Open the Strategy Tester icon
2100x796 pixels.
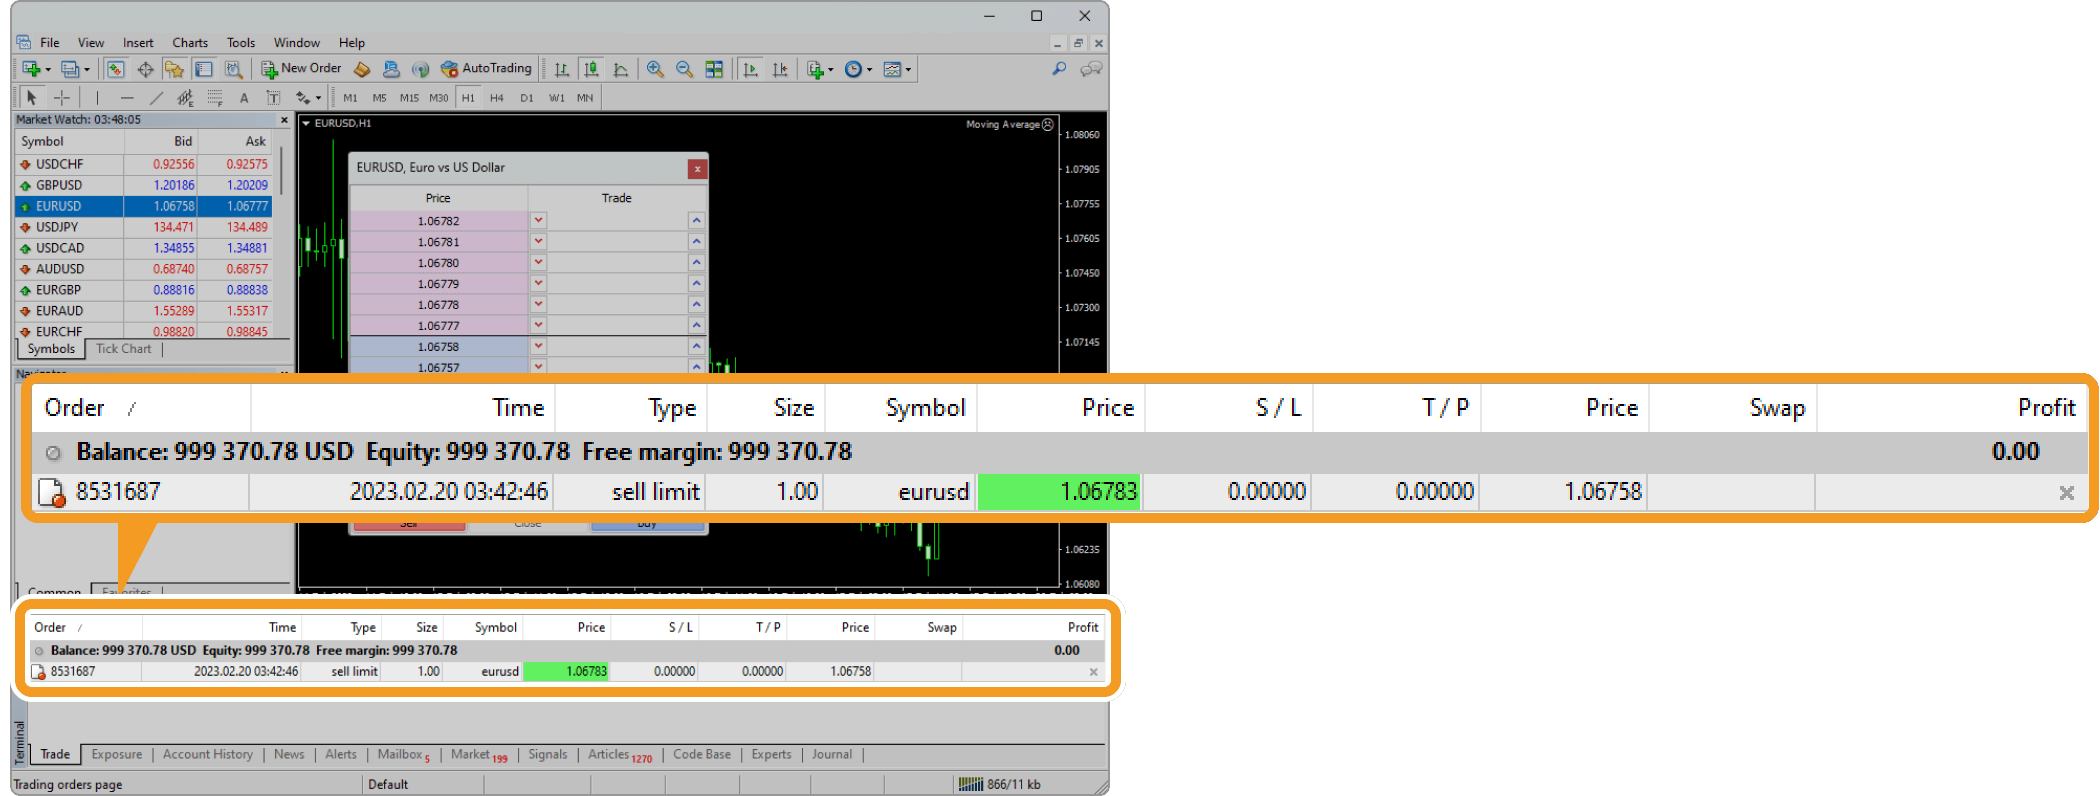point(233,69)
